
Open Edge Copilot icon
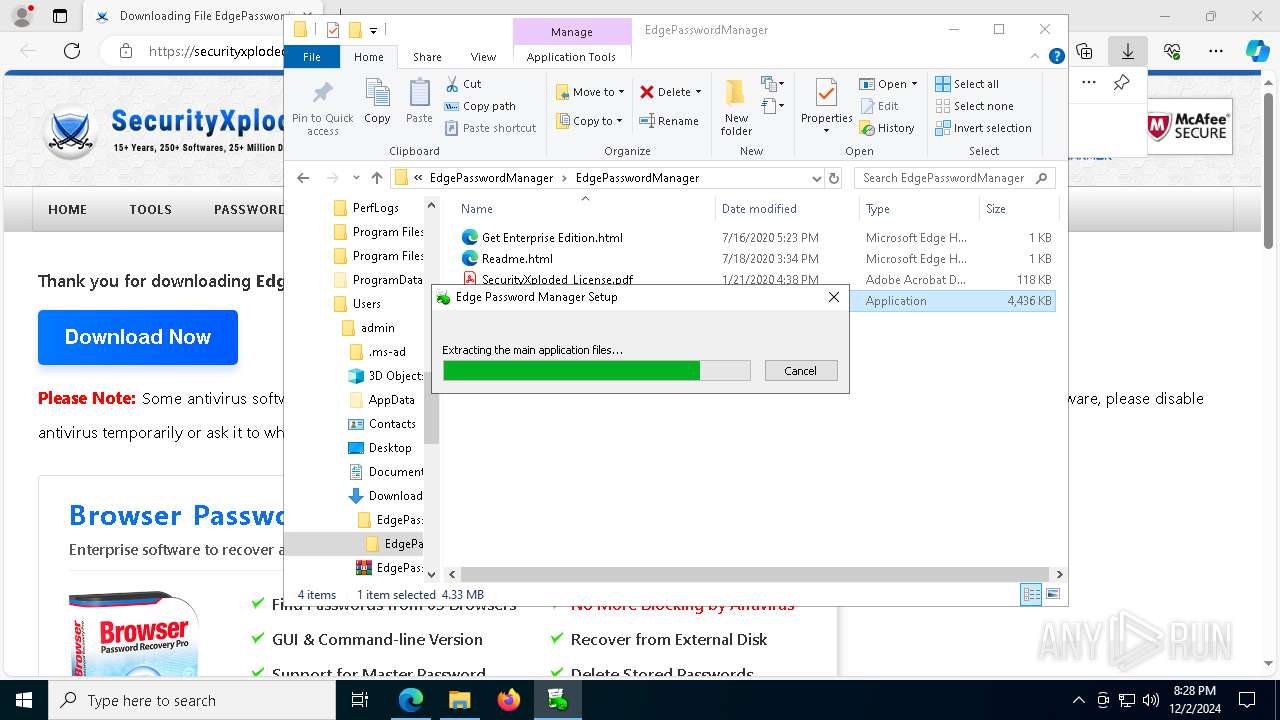(x=1257, y=51)
